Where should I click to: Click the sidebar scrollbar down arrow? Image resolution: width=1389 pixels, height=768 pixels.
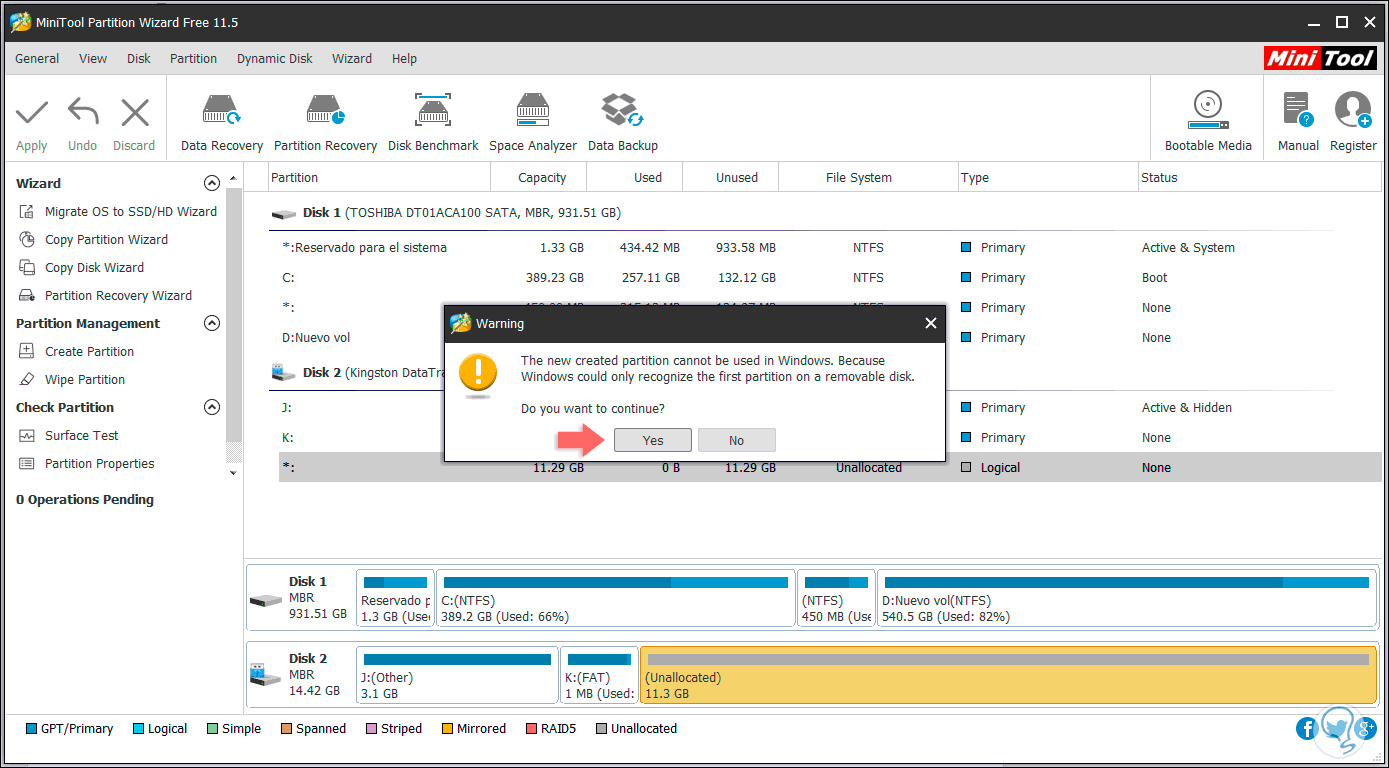coord(234,473)
